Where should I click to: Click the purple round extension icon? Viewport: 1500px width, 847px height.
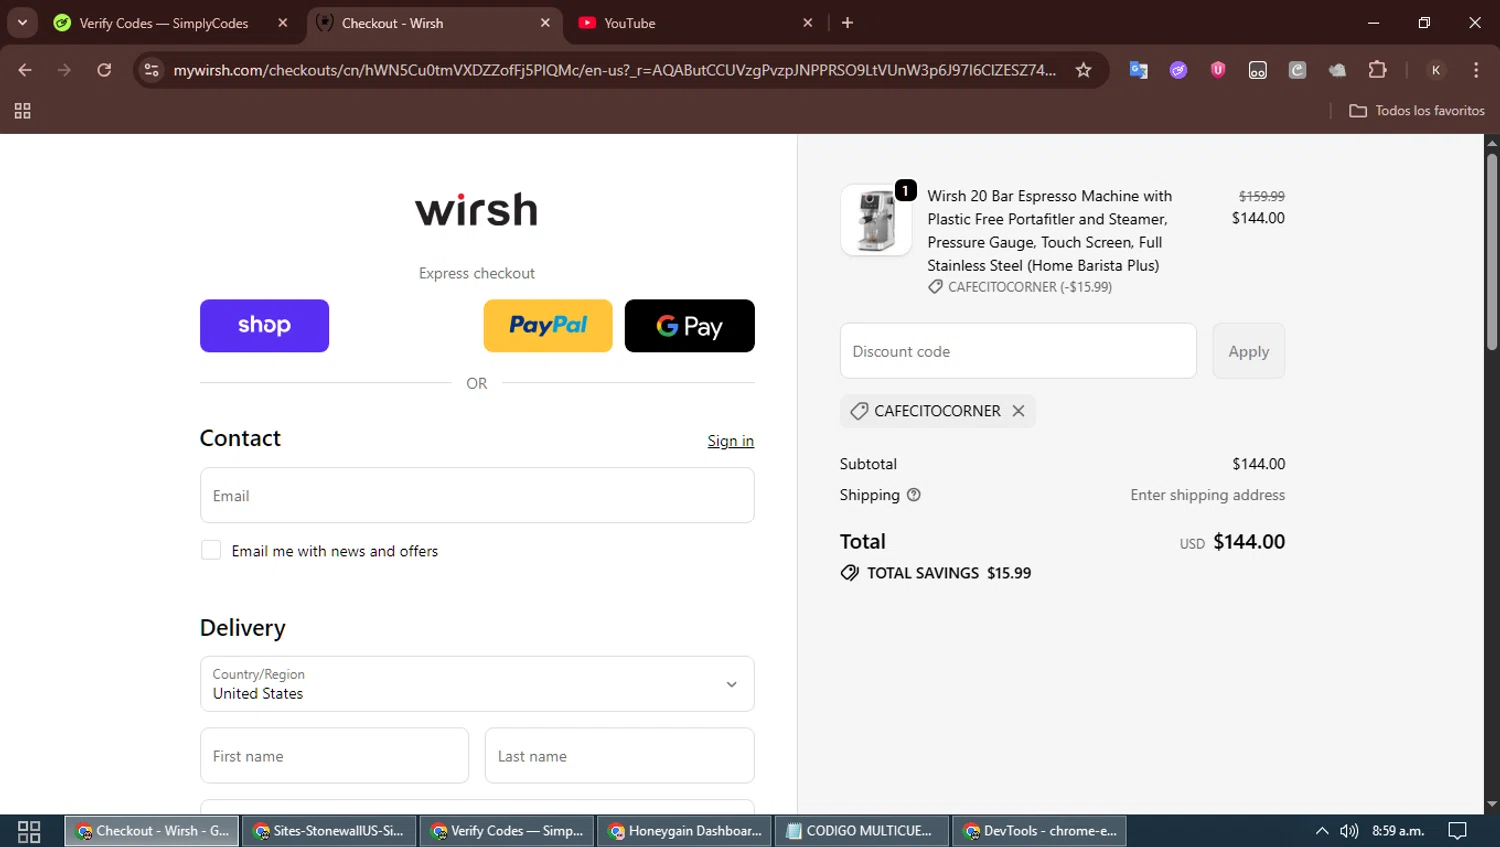(x=1178, y=70)
